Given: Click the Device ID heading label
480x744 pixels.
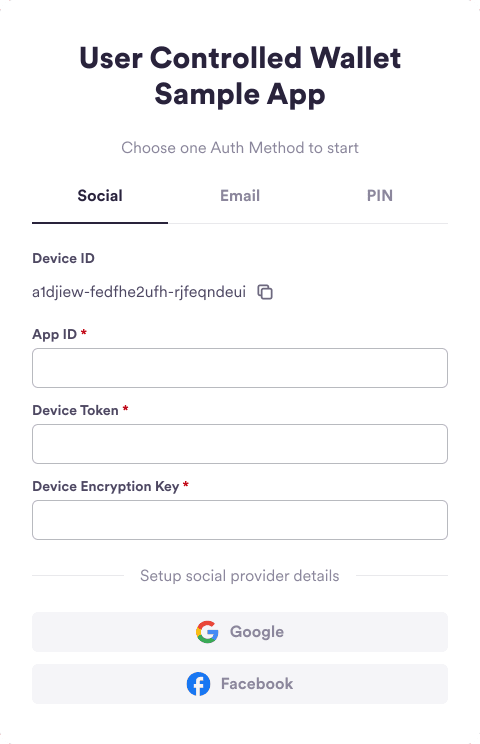Looking at the screenshot, I should pyautogui.click(x=64, y=258).
